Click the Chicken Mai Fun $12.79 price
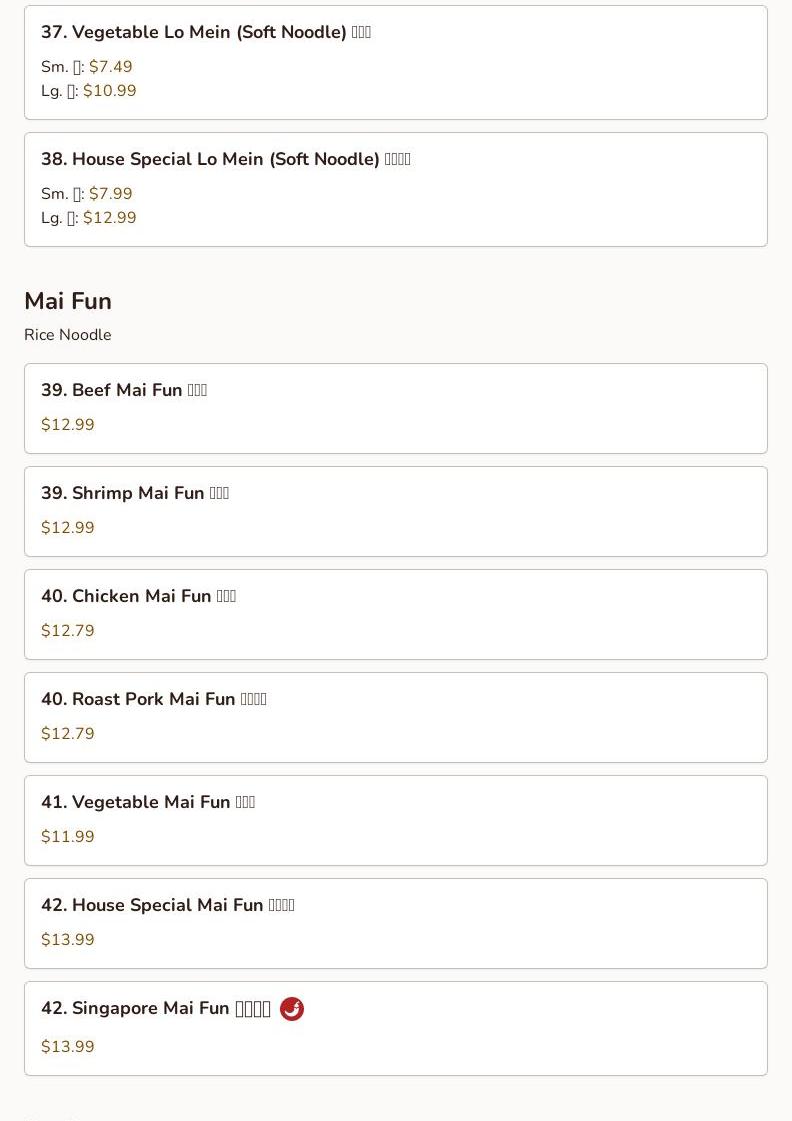Viewport: 792px width, 1121px height. tap(68, 631)
